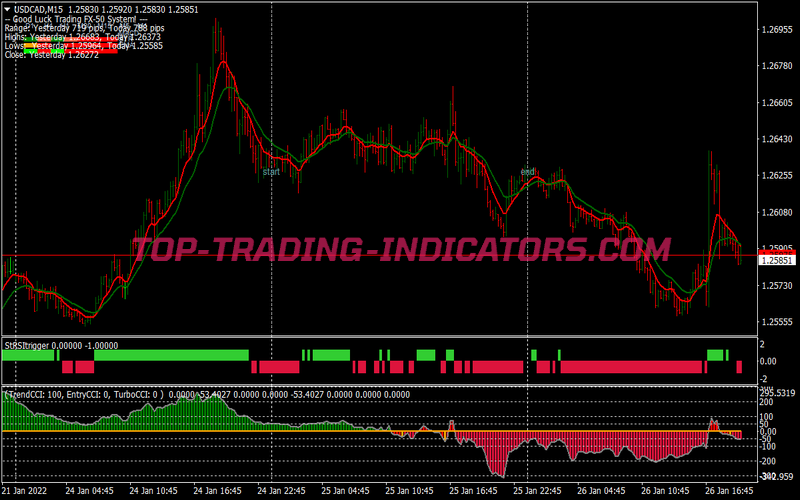This screenshot has height=500, width=800.
Task: Click the 'Highs: Yesterday 1.26683' info line
Action: point(83,37)
